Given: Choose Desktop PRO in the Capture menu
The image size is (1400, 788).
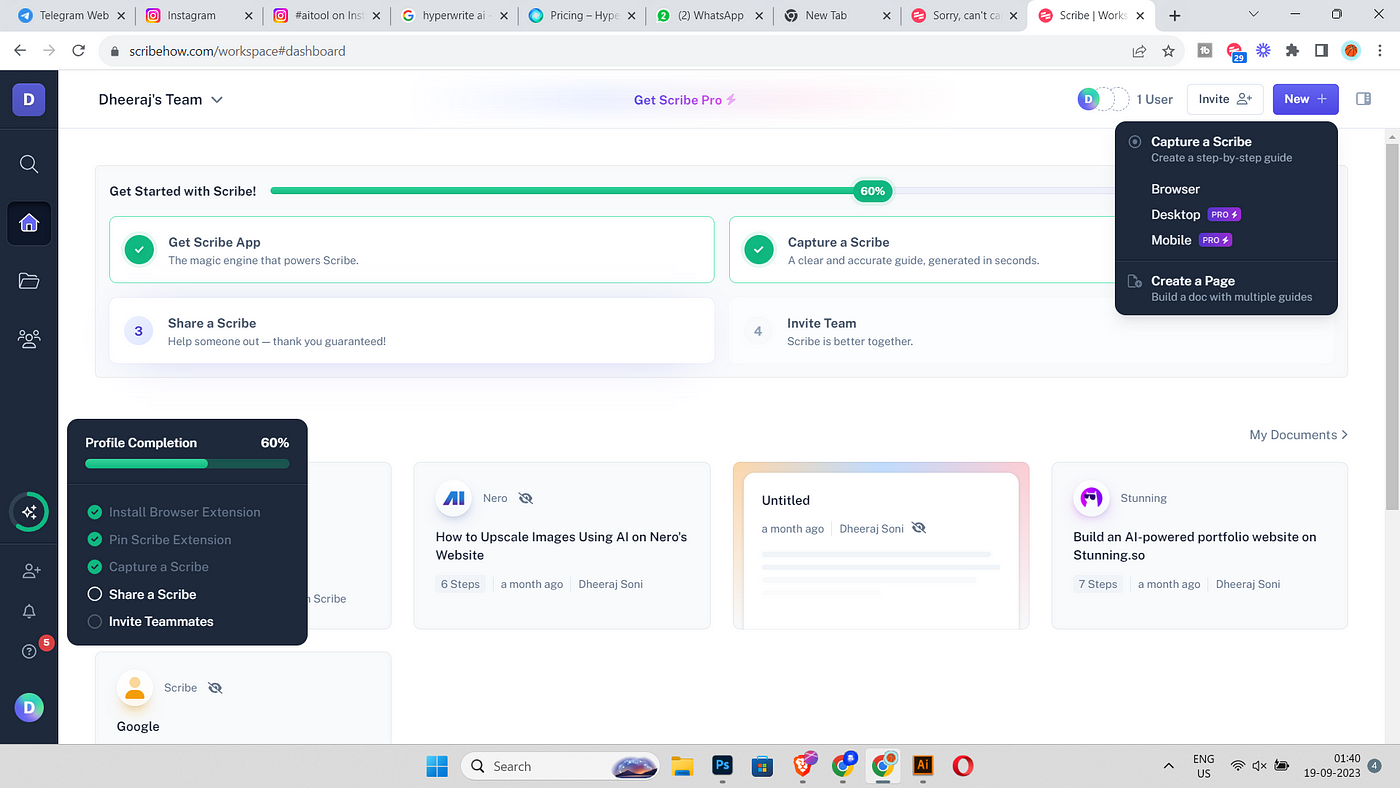Looking at the screenshot, I should [1196, 214].
